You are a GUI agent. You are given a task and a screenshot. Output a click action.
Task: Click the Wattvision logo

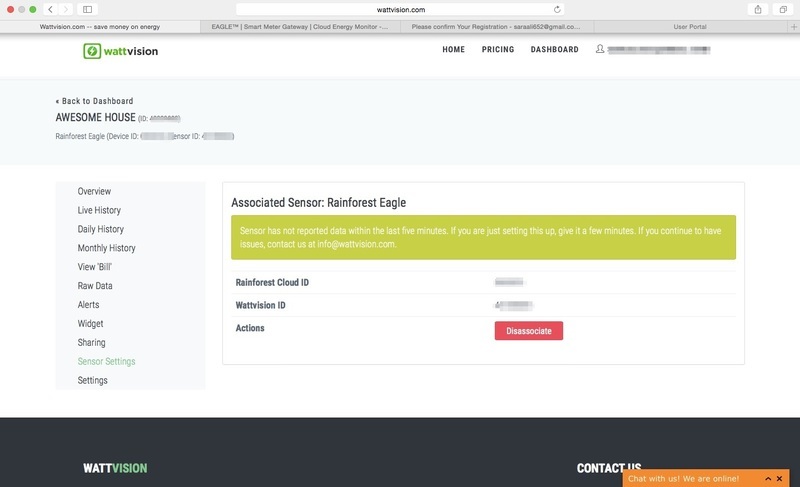[121, 51]
